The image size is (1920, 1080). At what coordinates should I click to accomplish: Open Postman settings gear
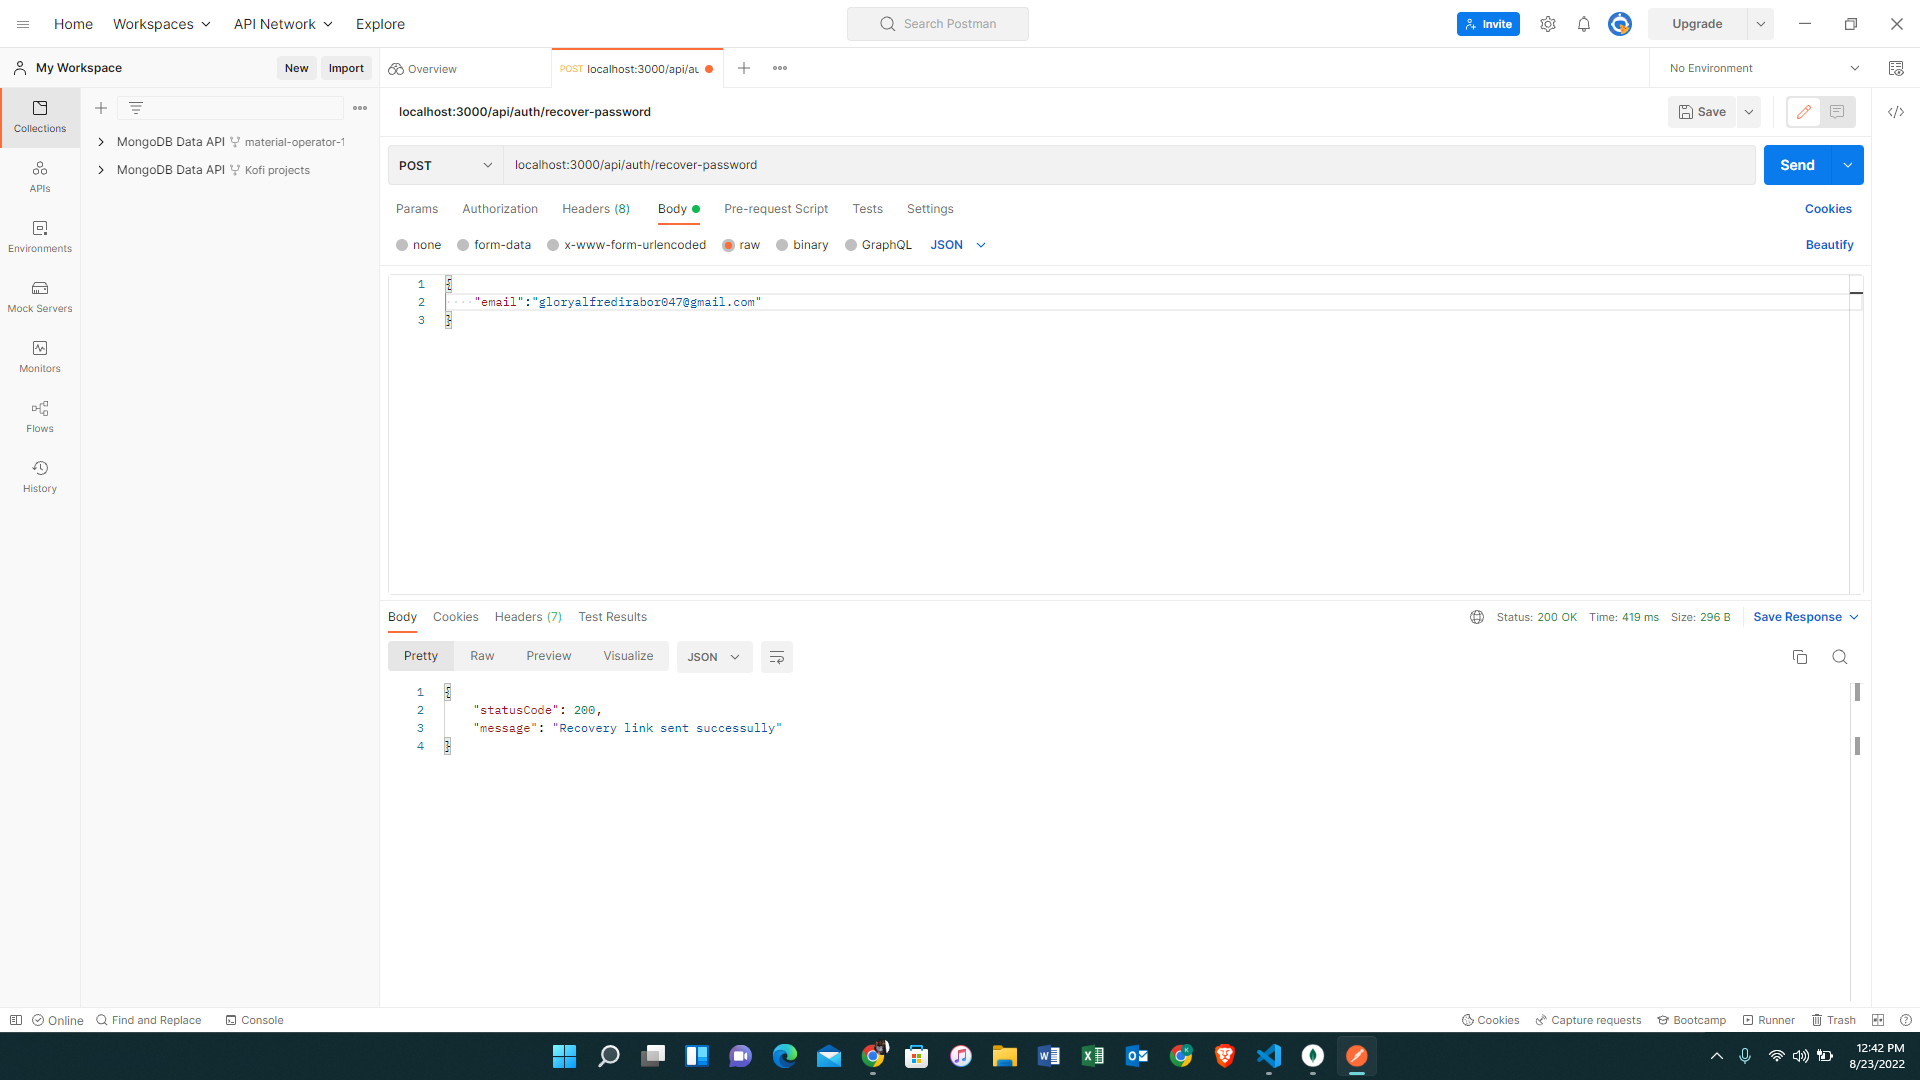click(1548, 23)
